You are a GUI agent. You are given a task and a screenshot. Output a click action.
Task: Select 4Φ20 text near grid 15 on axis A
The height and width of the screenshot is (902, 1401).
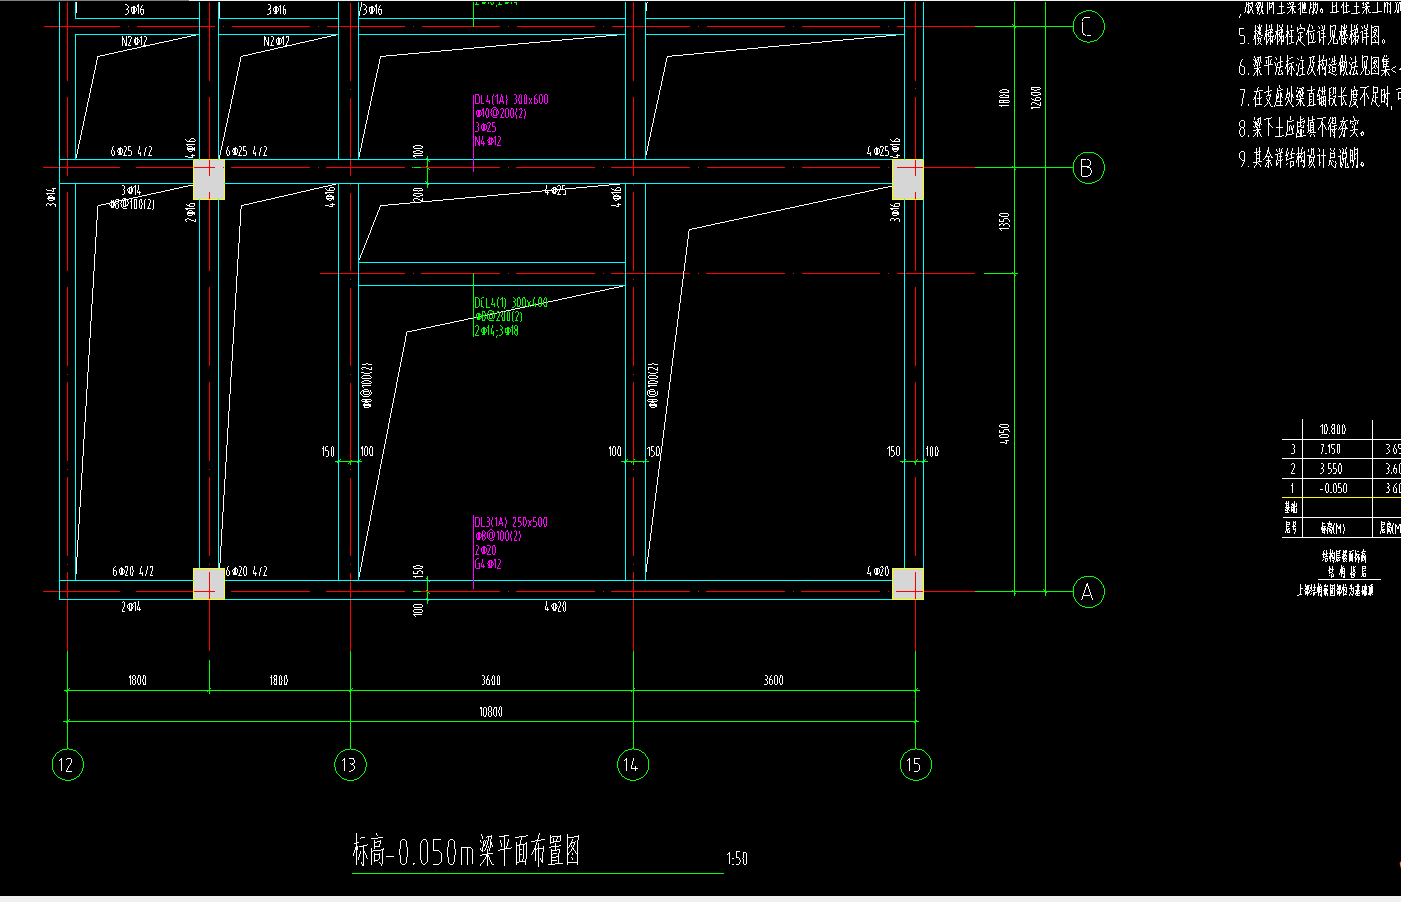click(x=877, y=572)
